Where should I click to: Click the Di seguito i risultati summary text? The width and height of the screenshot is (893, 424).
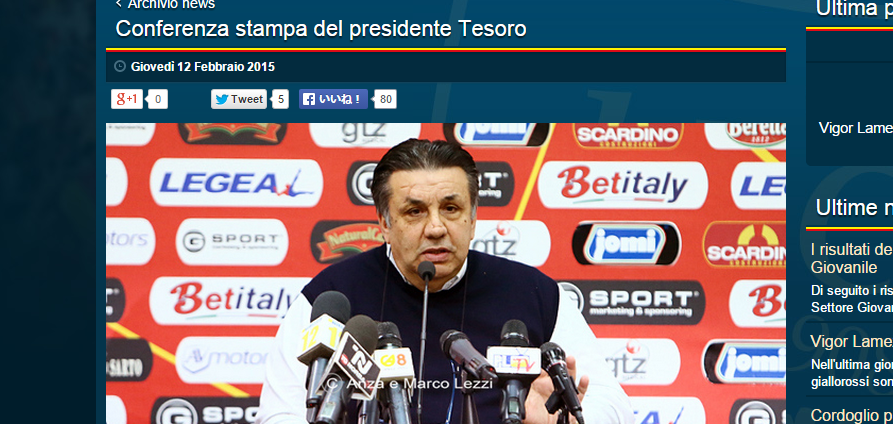pyautogui.click(x=852, y=299)
